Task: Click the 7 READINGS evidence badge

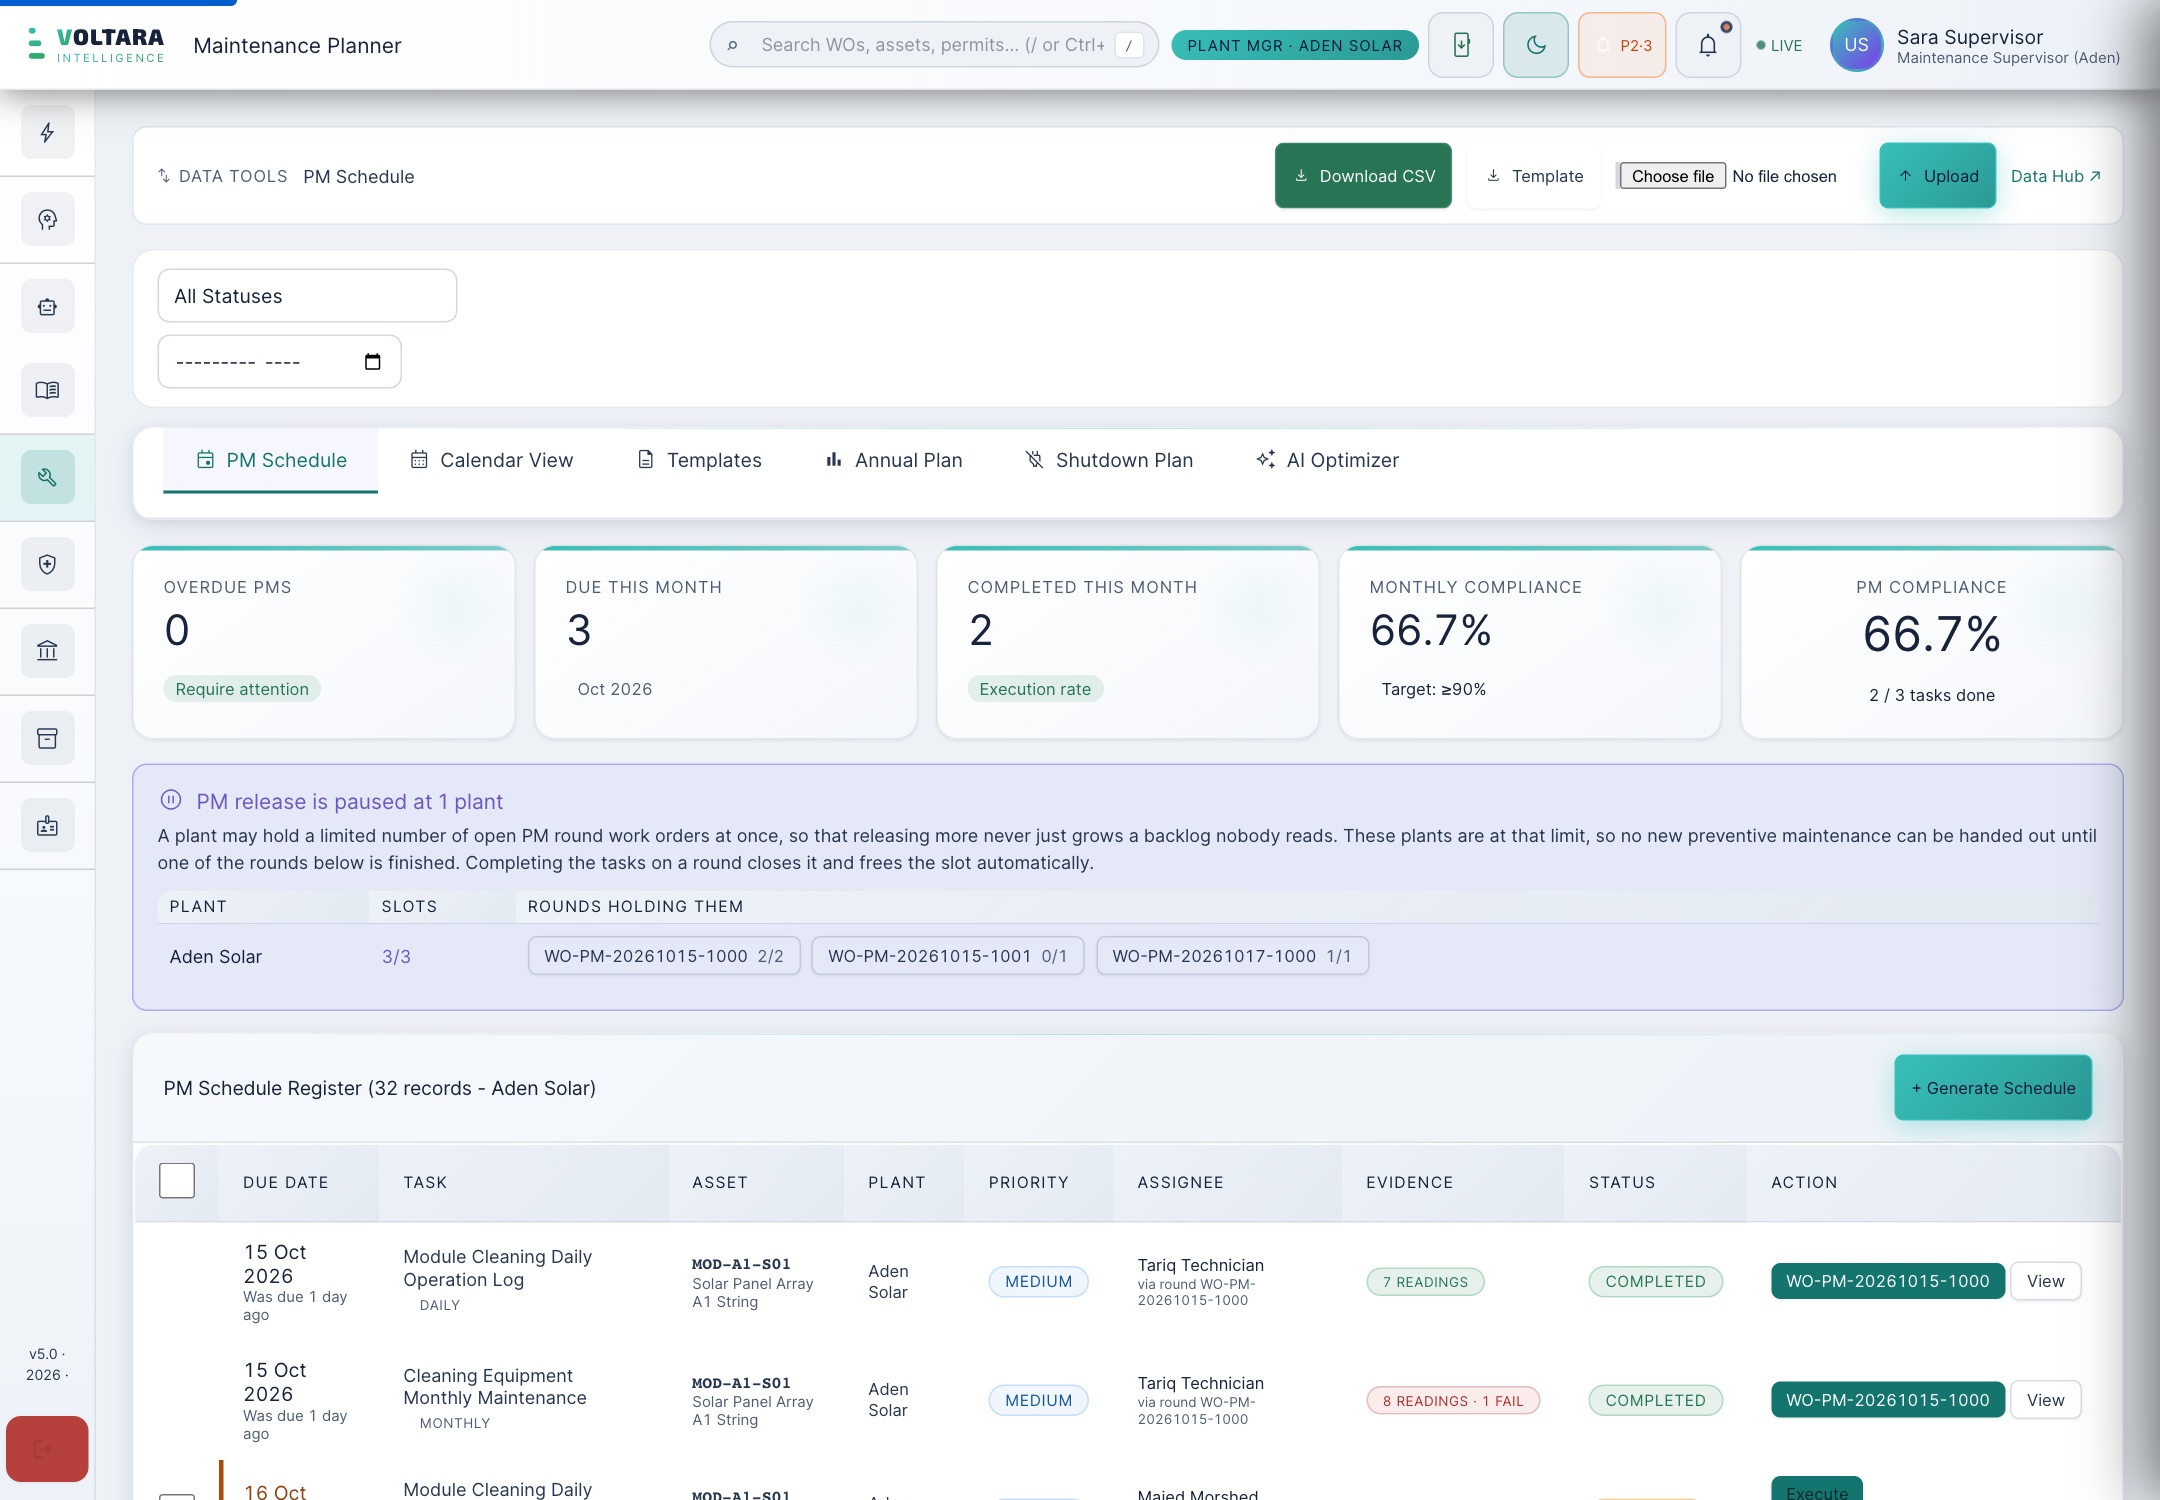Action: click(x=1425, y=1282)
